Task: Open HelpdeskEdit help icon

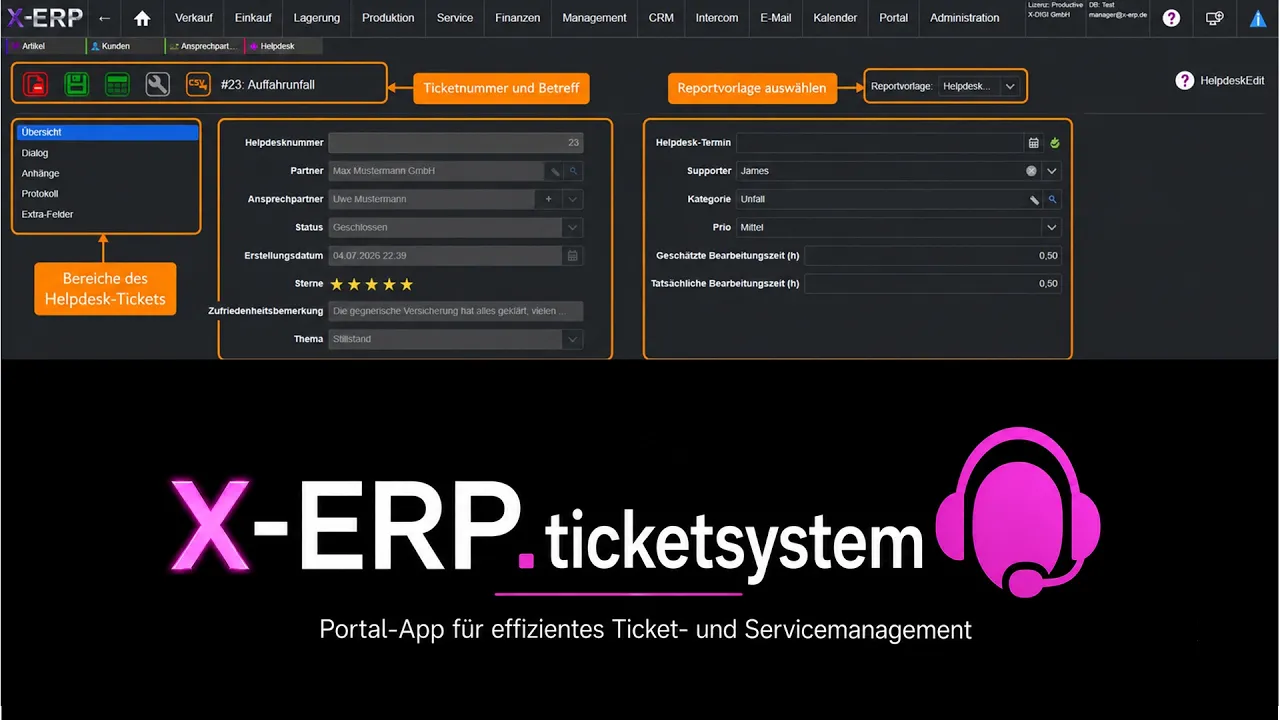Action: click(x=1184, y=81)
